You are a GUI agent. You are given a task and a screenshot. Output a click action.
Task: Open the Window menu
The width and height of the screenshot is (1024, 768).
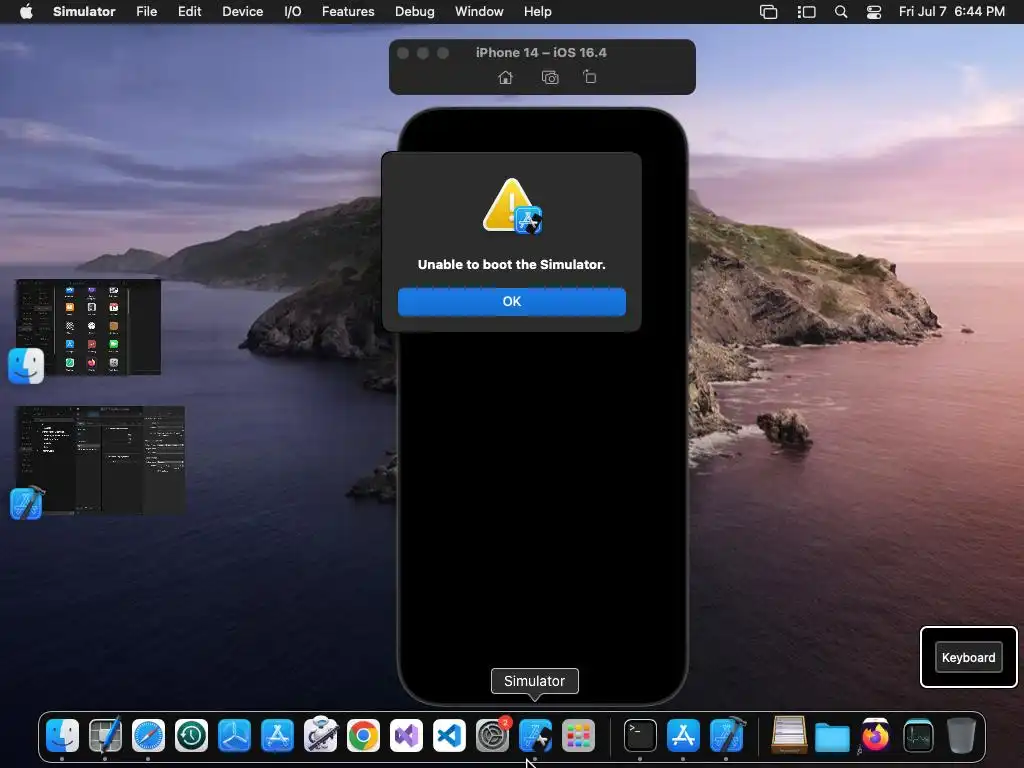pyautogui.click(x=479, y=12)
